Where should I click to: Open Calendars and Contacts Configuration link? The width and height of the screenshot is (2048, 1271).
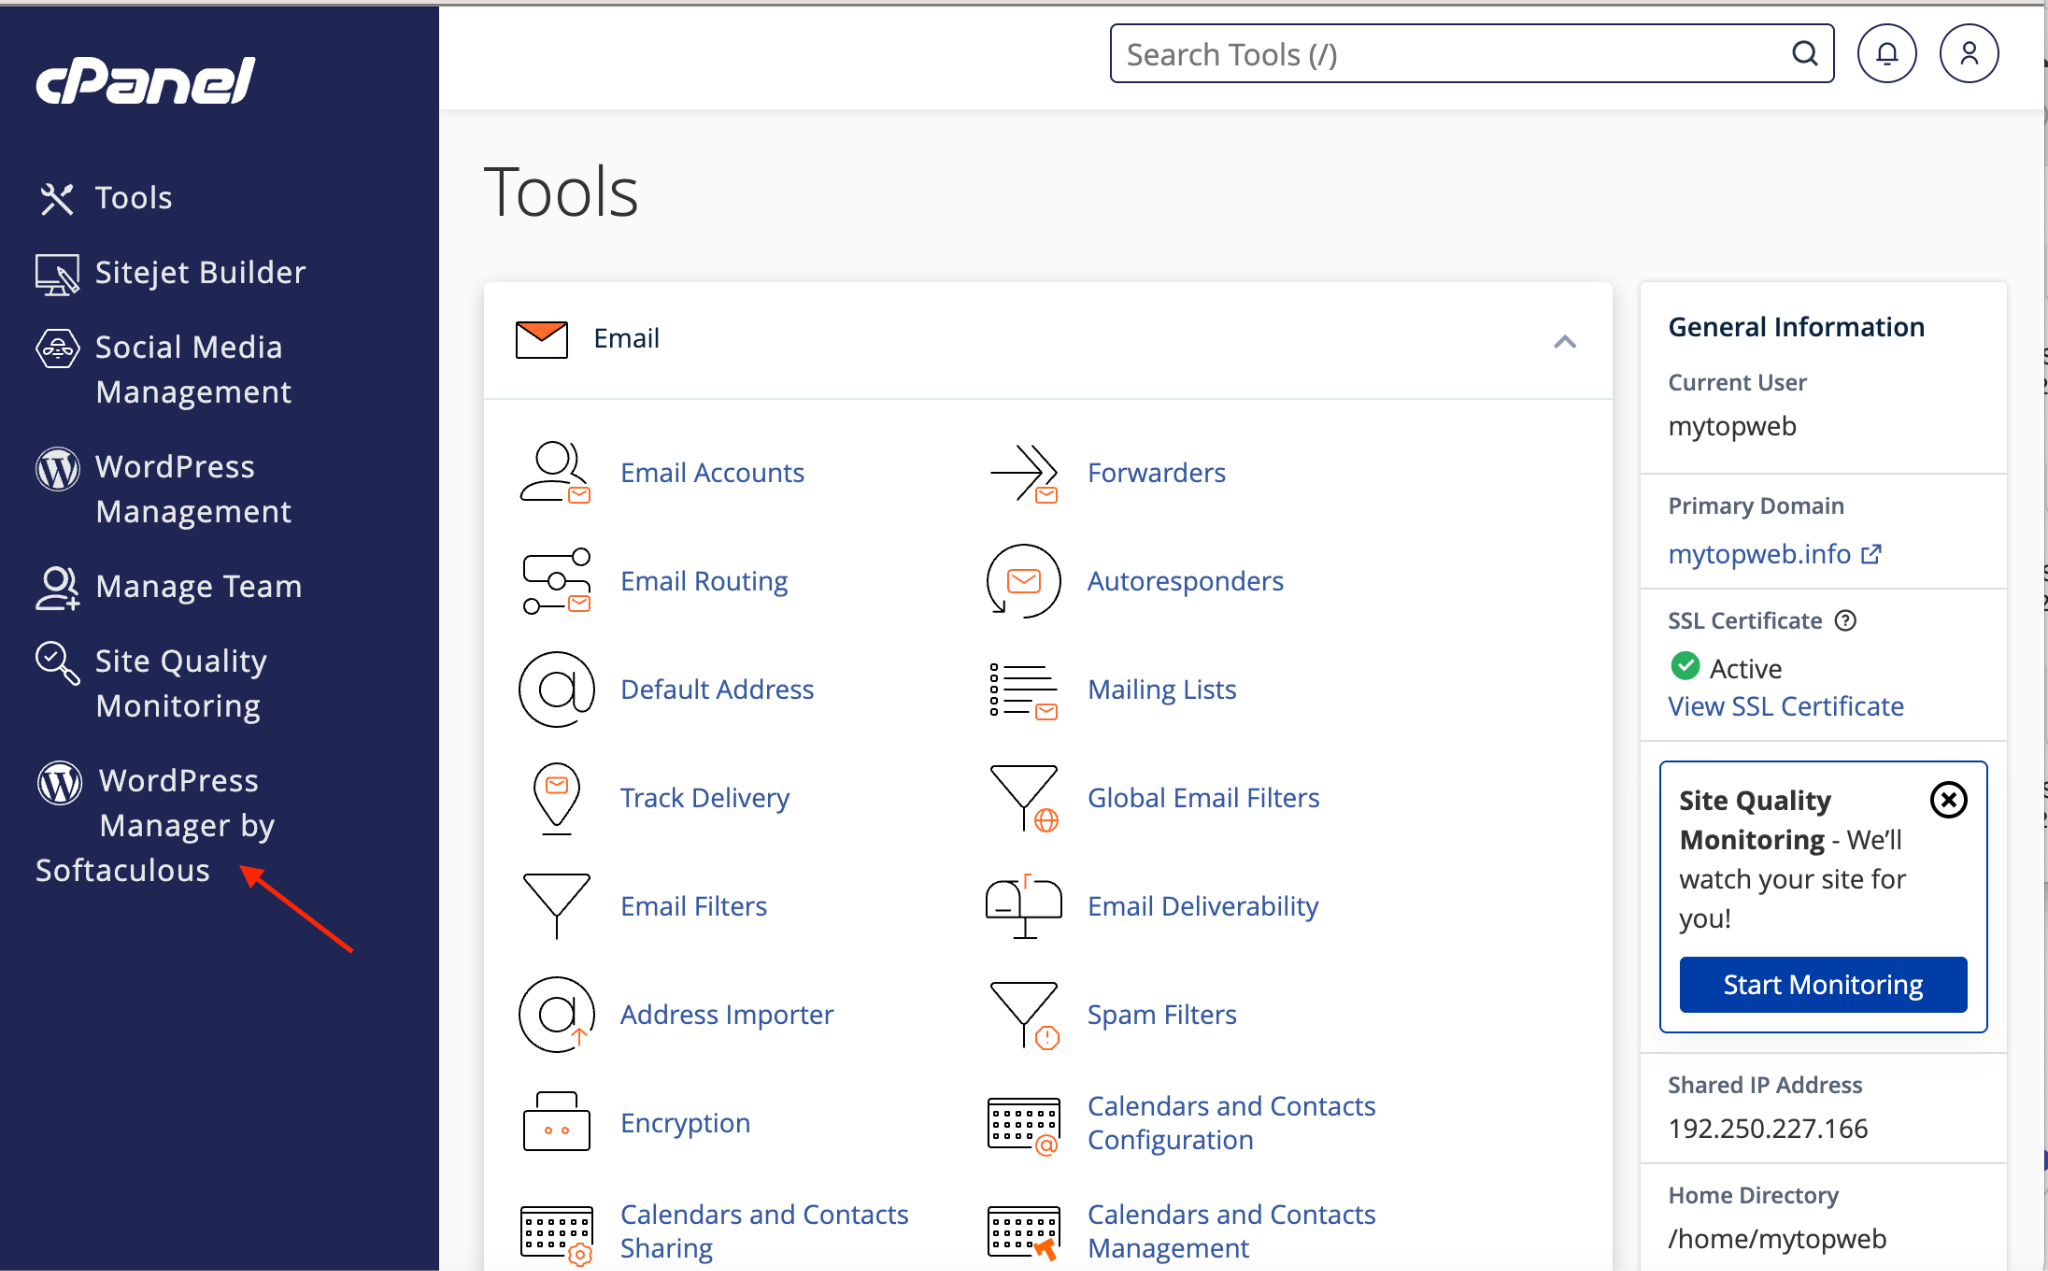click(1231, 1123)
